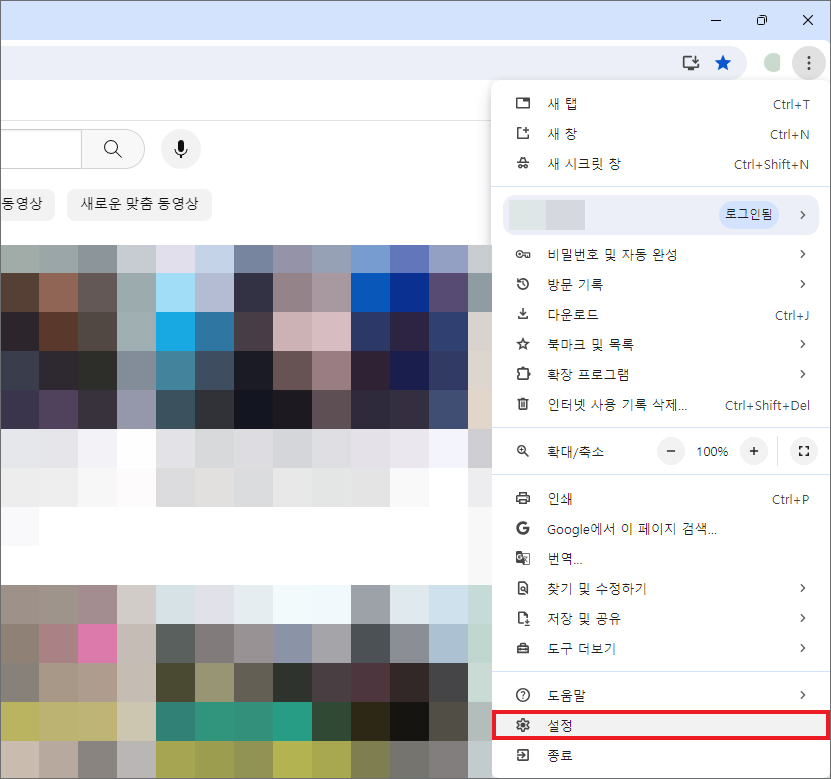831x779 pixels.
Task: Click the 100% zoom level value
Action: (x=712, y=452)
